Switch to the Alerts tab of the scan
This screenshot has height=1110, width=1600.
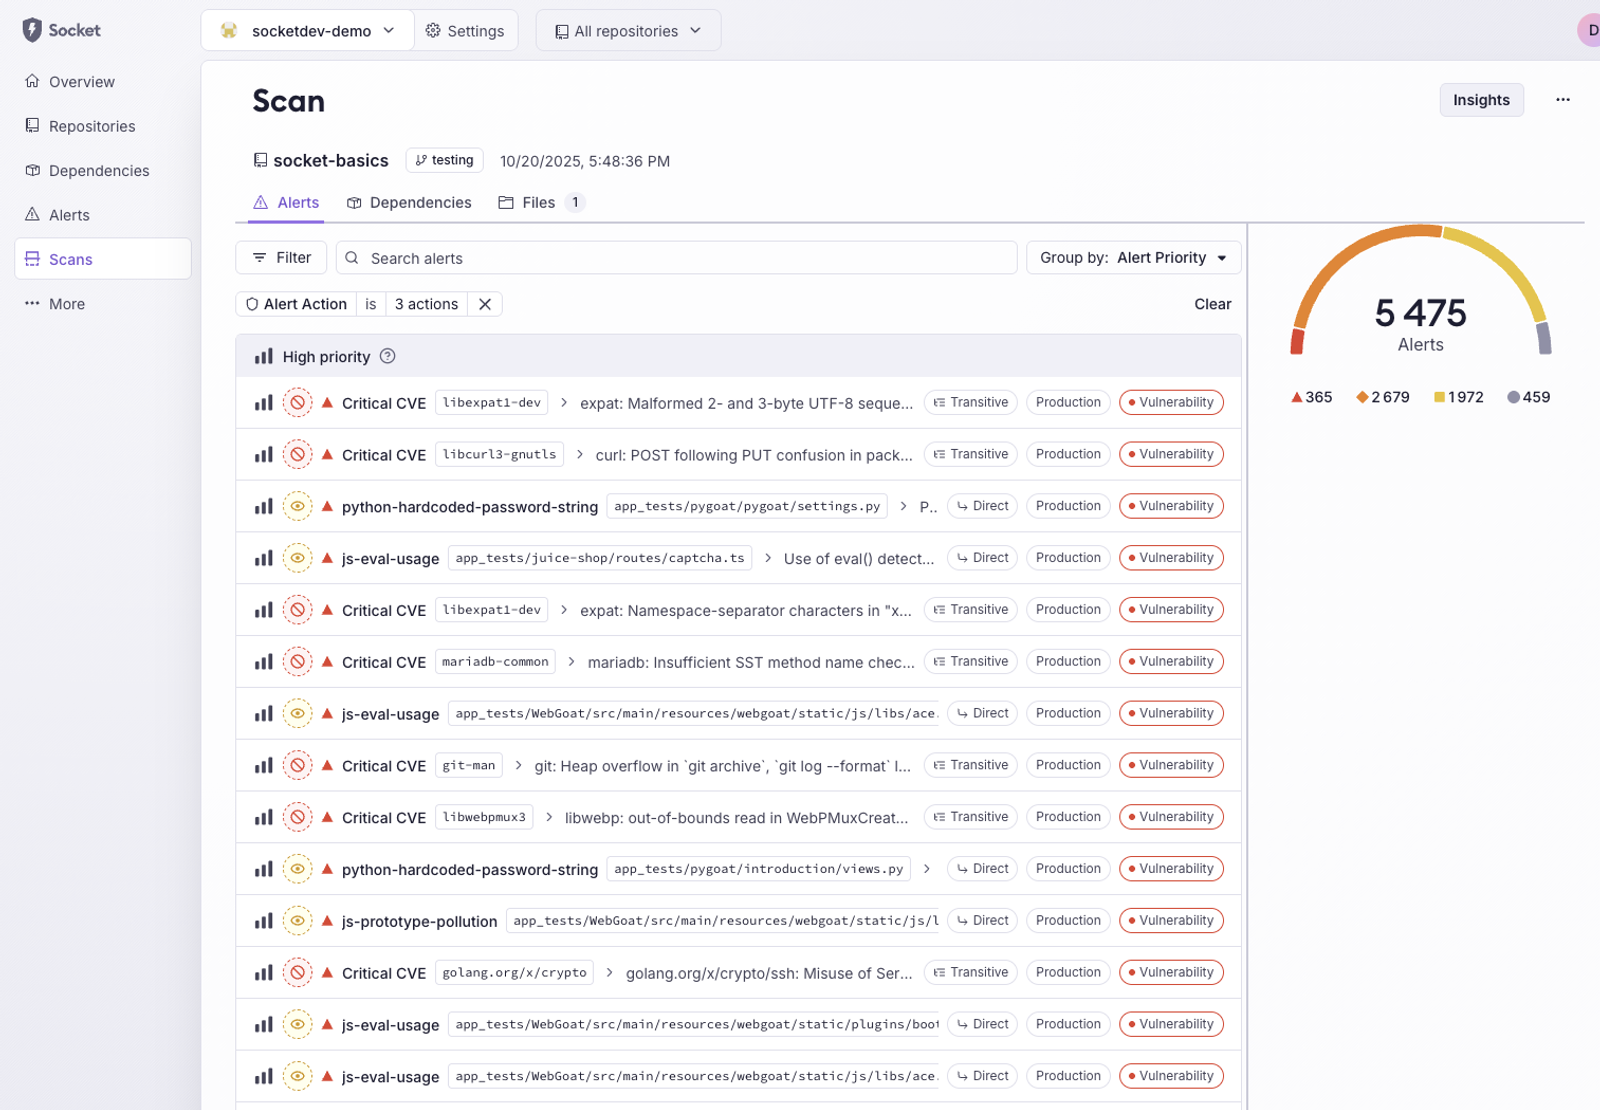pos(286,203)
